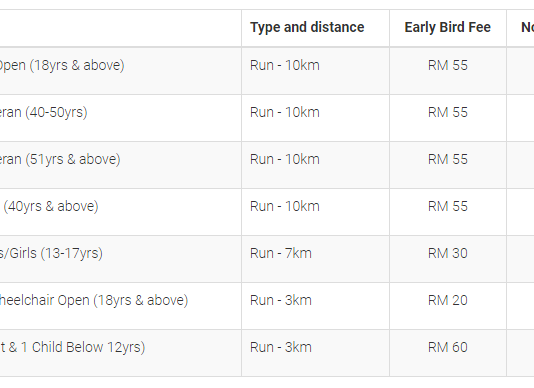Click the 'Early Bird Fee' column header

(447, 27)
